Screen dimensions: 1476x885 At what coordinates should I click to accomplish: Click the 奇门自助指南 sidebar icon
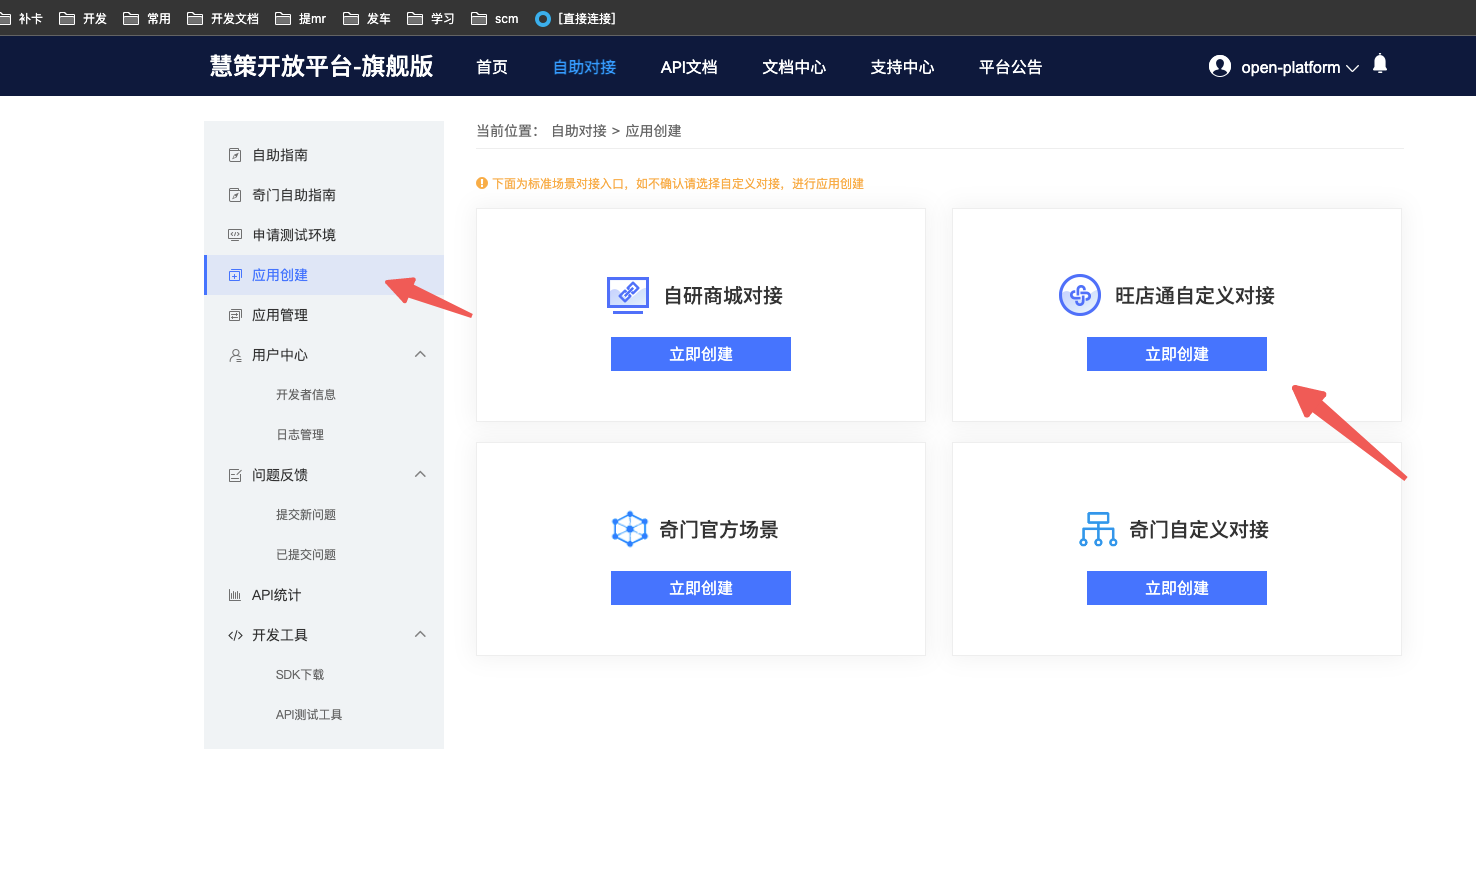[235, 195]
